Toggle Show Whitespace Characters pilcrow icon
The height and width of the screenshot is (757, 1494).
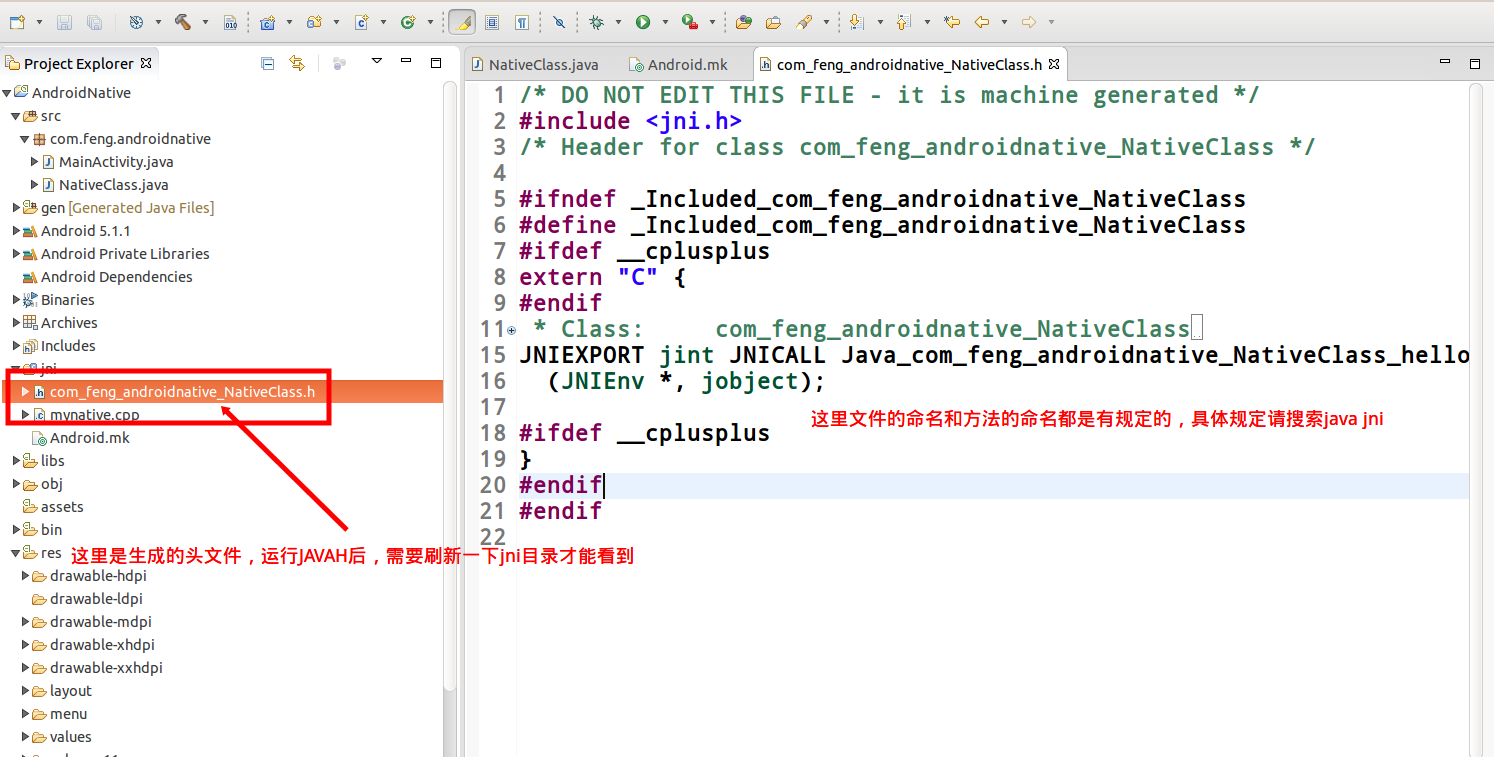point(522,21)
